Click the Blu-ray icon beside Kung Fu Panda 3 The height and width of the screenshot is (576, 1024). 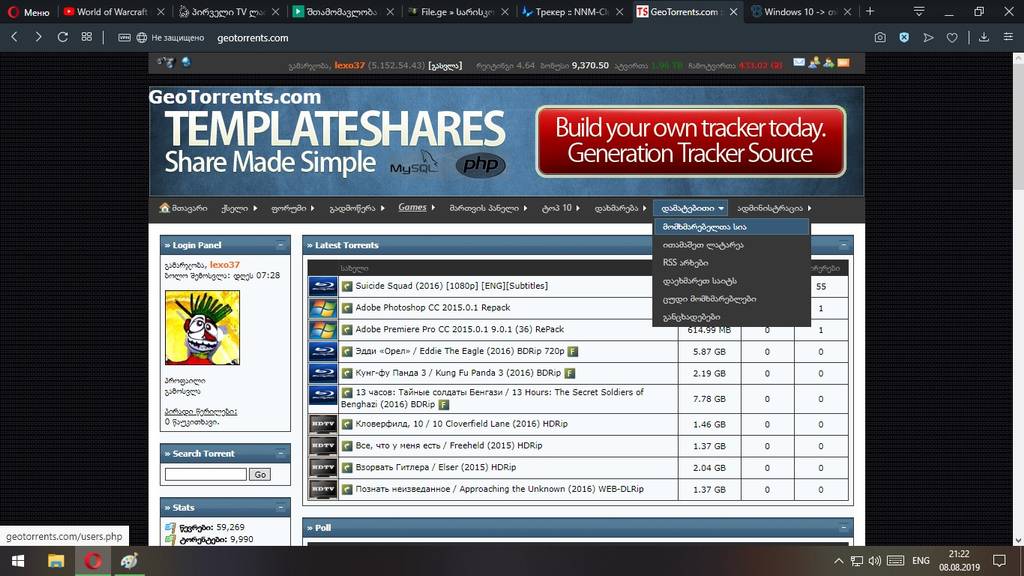(x=323, y=374)
